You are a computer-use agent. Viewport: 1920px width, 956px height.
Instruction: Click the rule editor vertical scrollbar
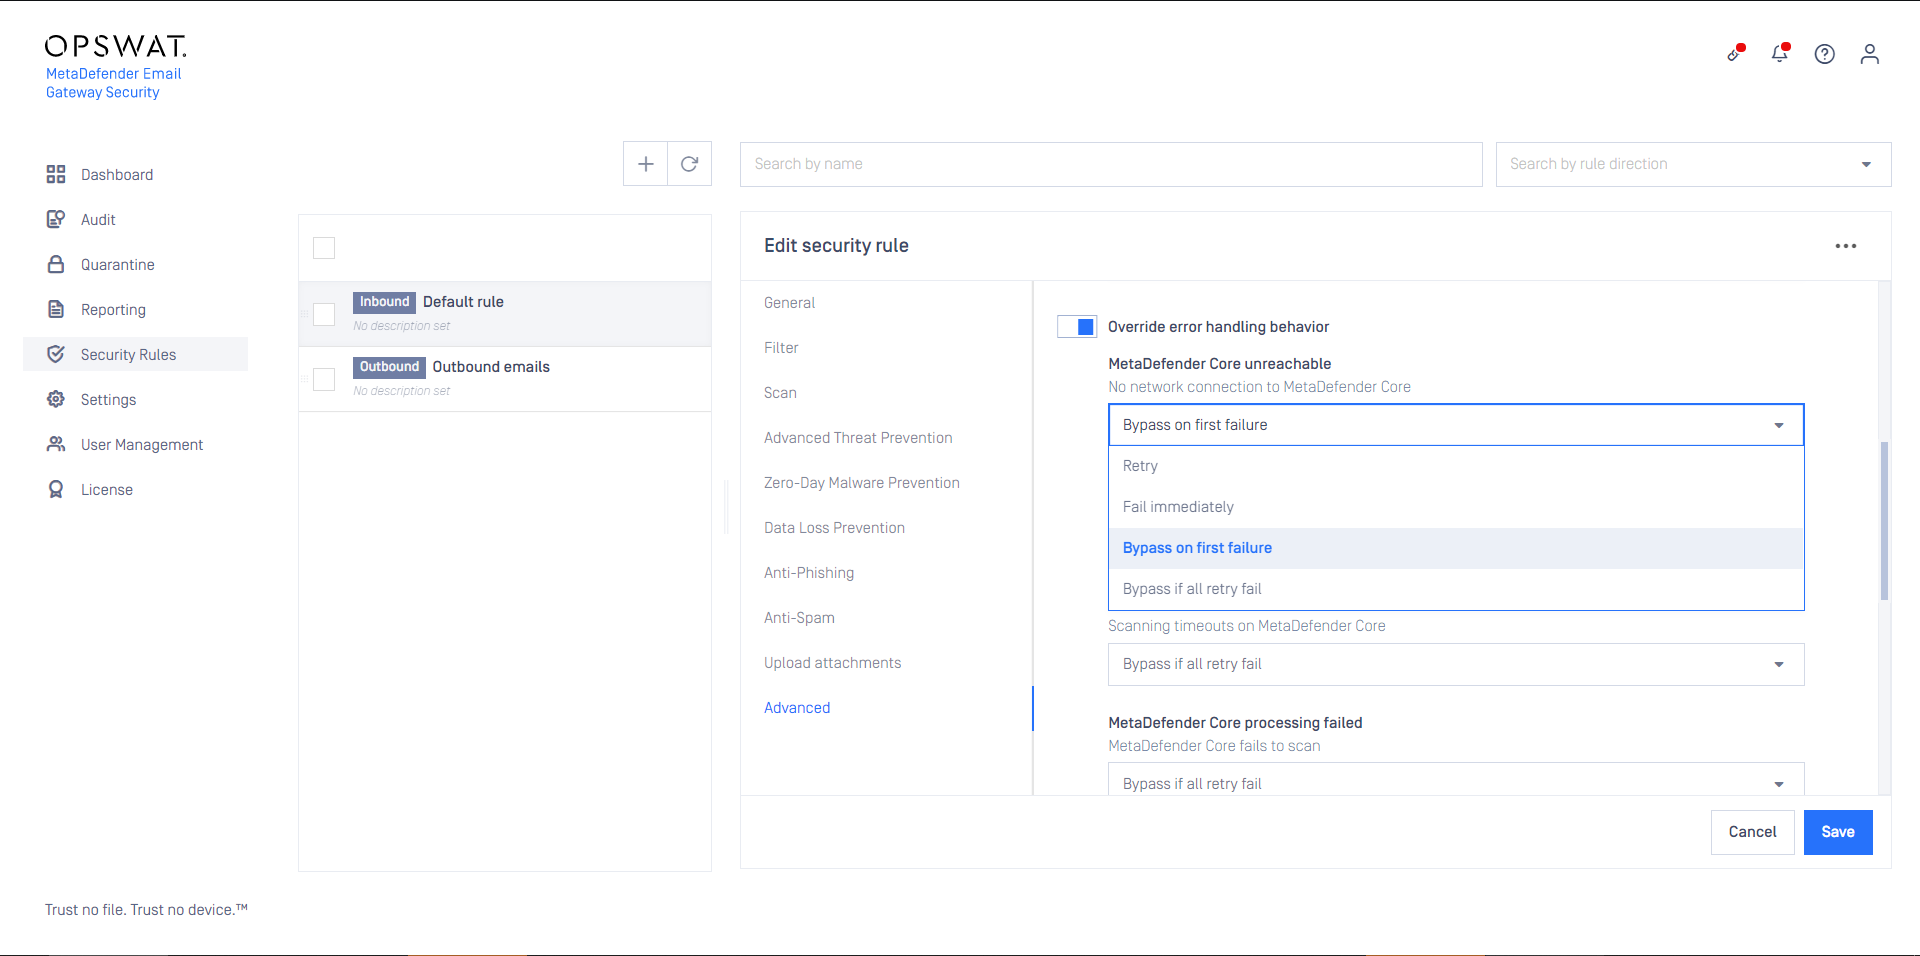(1884, 520)
